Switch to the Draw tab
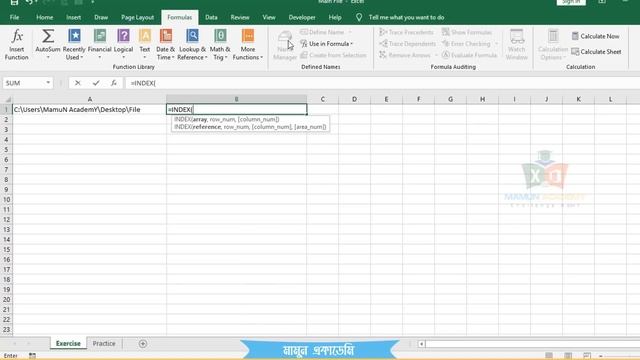 point(101,17)
